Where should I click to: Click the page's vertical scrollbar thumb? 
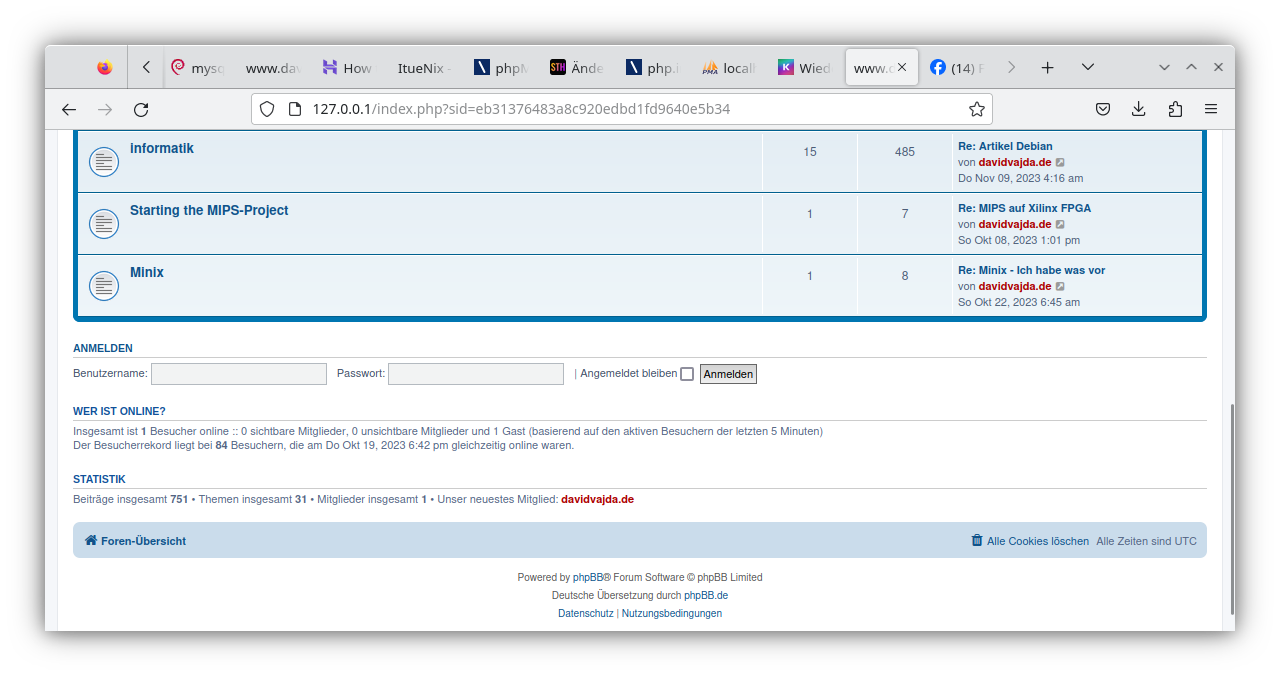point(1232,510)
